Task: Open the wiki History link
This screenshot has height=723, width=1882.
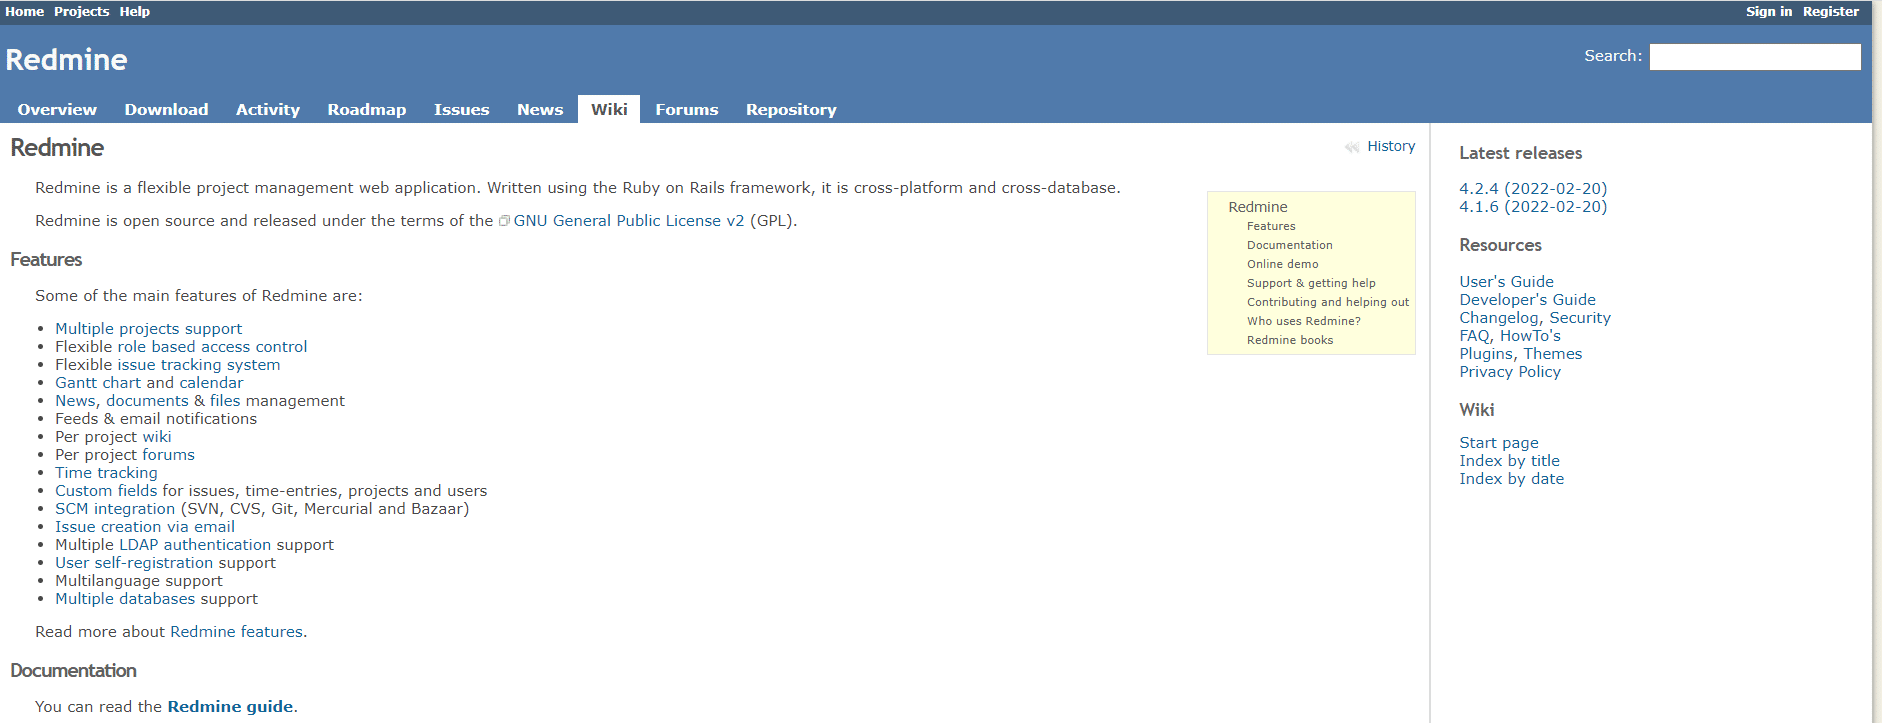Action: pos(1391,146)
